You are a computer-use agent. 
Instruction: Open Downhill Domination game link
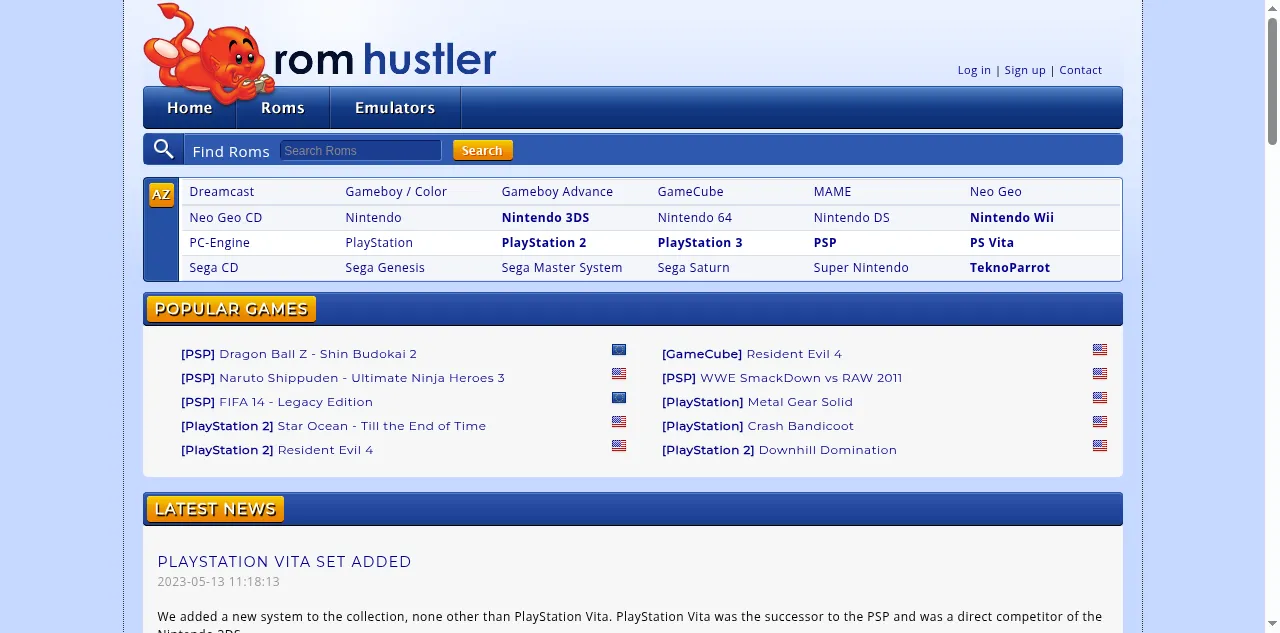click(x=779, y=450)
